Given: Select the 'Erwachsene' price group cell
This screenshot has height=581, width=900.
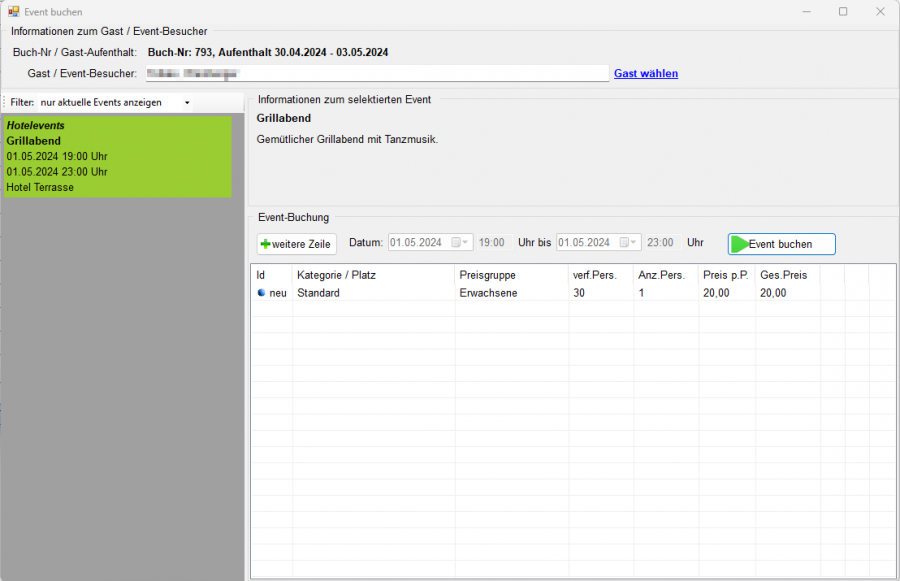Looking at the screenshot, I should pos(510,293).
